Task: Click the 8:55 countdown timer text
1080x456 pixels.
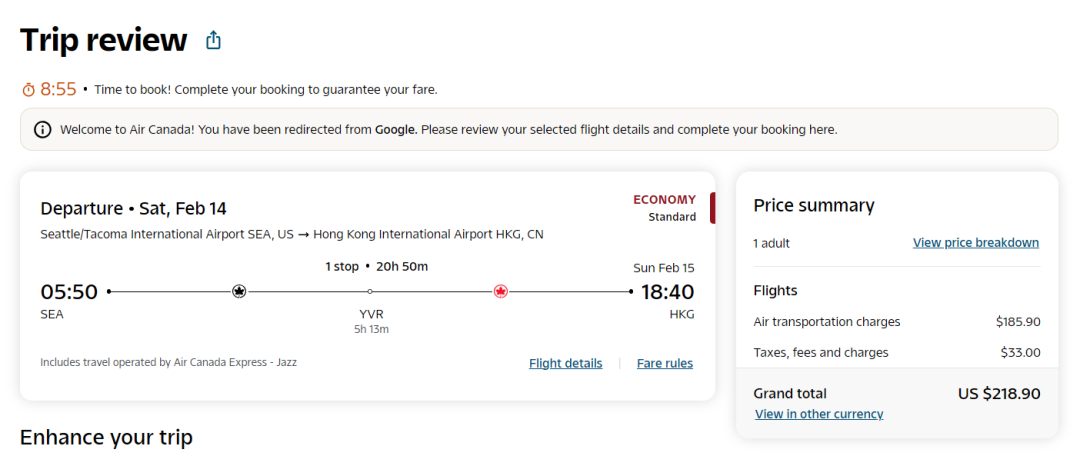Action: pos(58,89)
